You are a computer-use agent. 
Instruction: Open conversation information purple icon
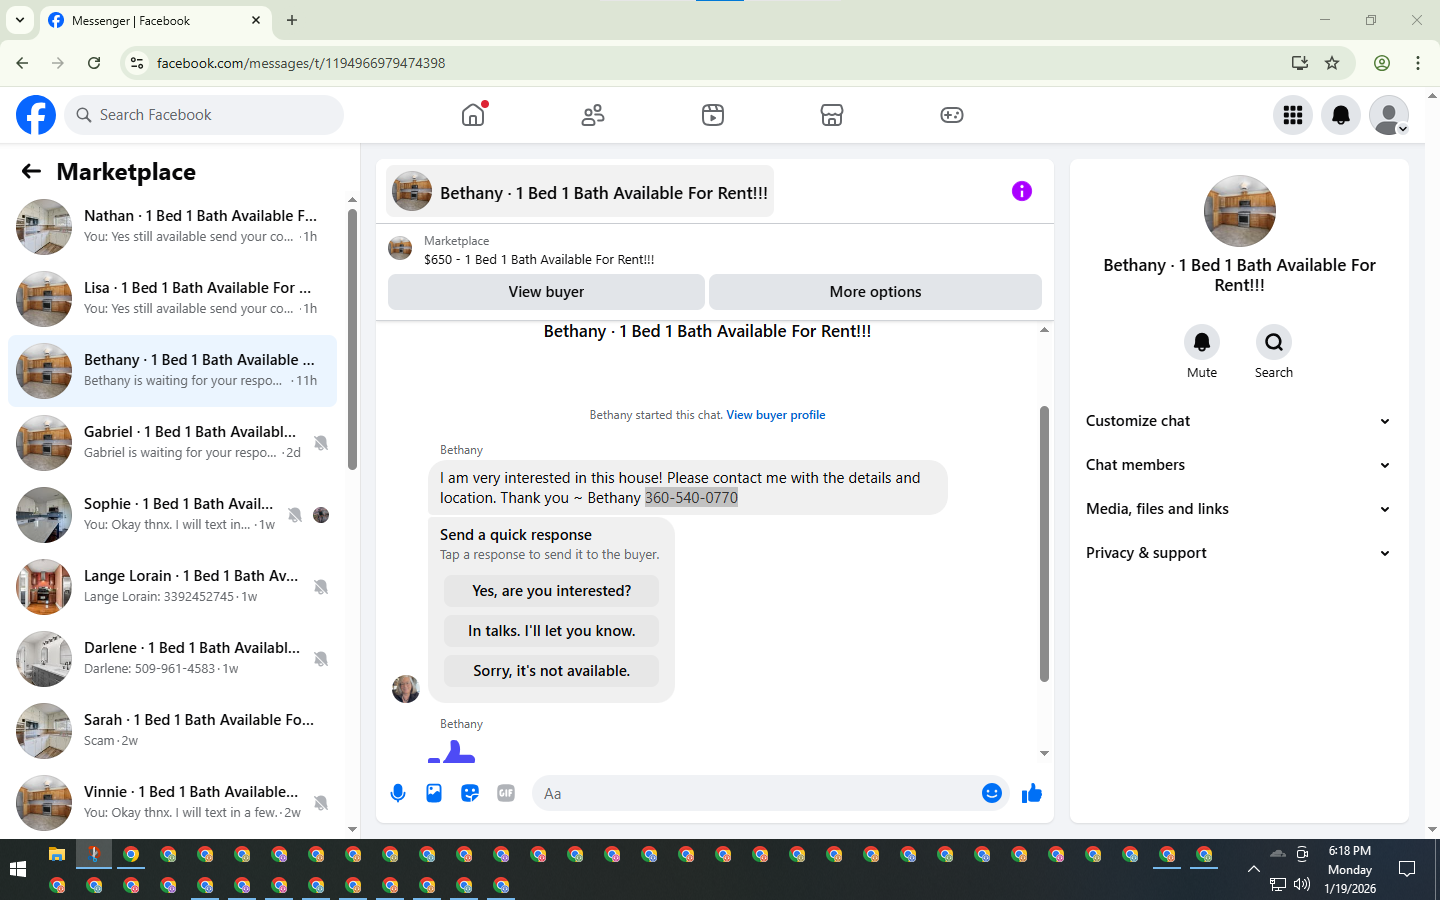coord(1021,191)
